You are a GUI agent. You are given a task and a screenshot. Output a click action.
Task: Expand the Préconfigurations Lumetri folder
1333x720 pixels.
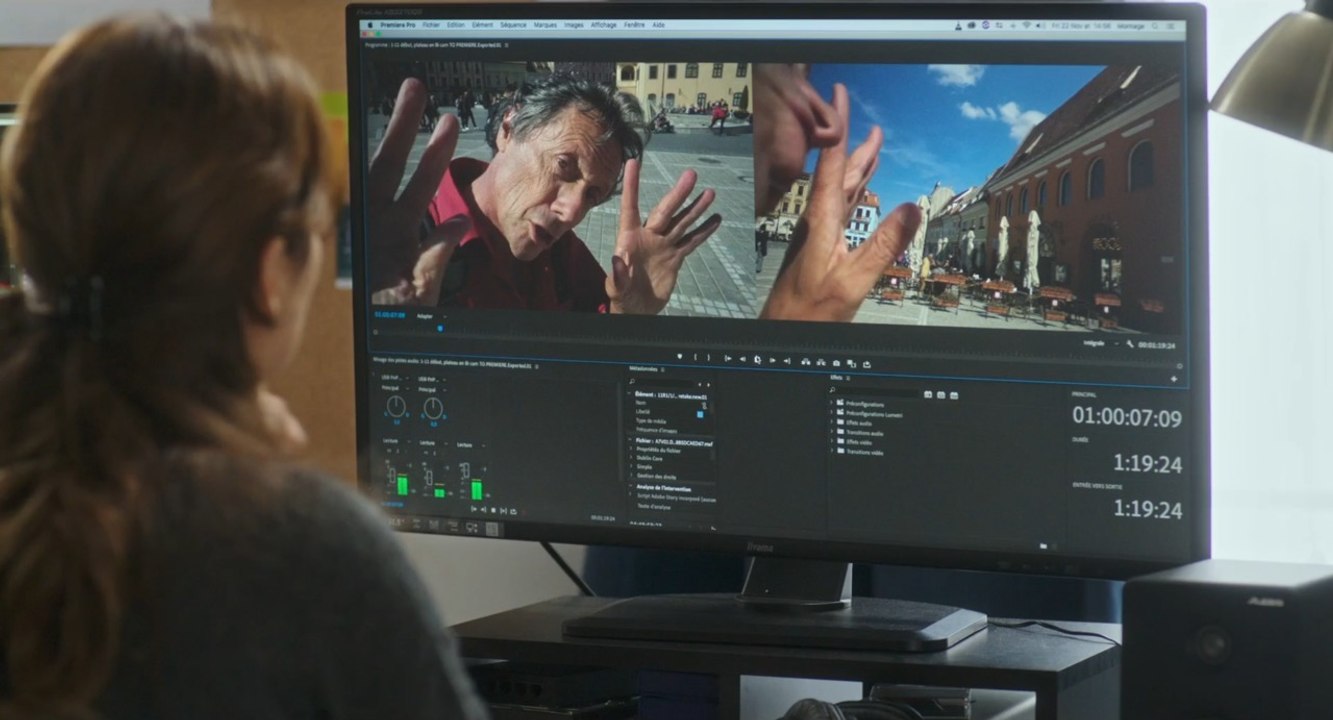[x=831, y=413]
